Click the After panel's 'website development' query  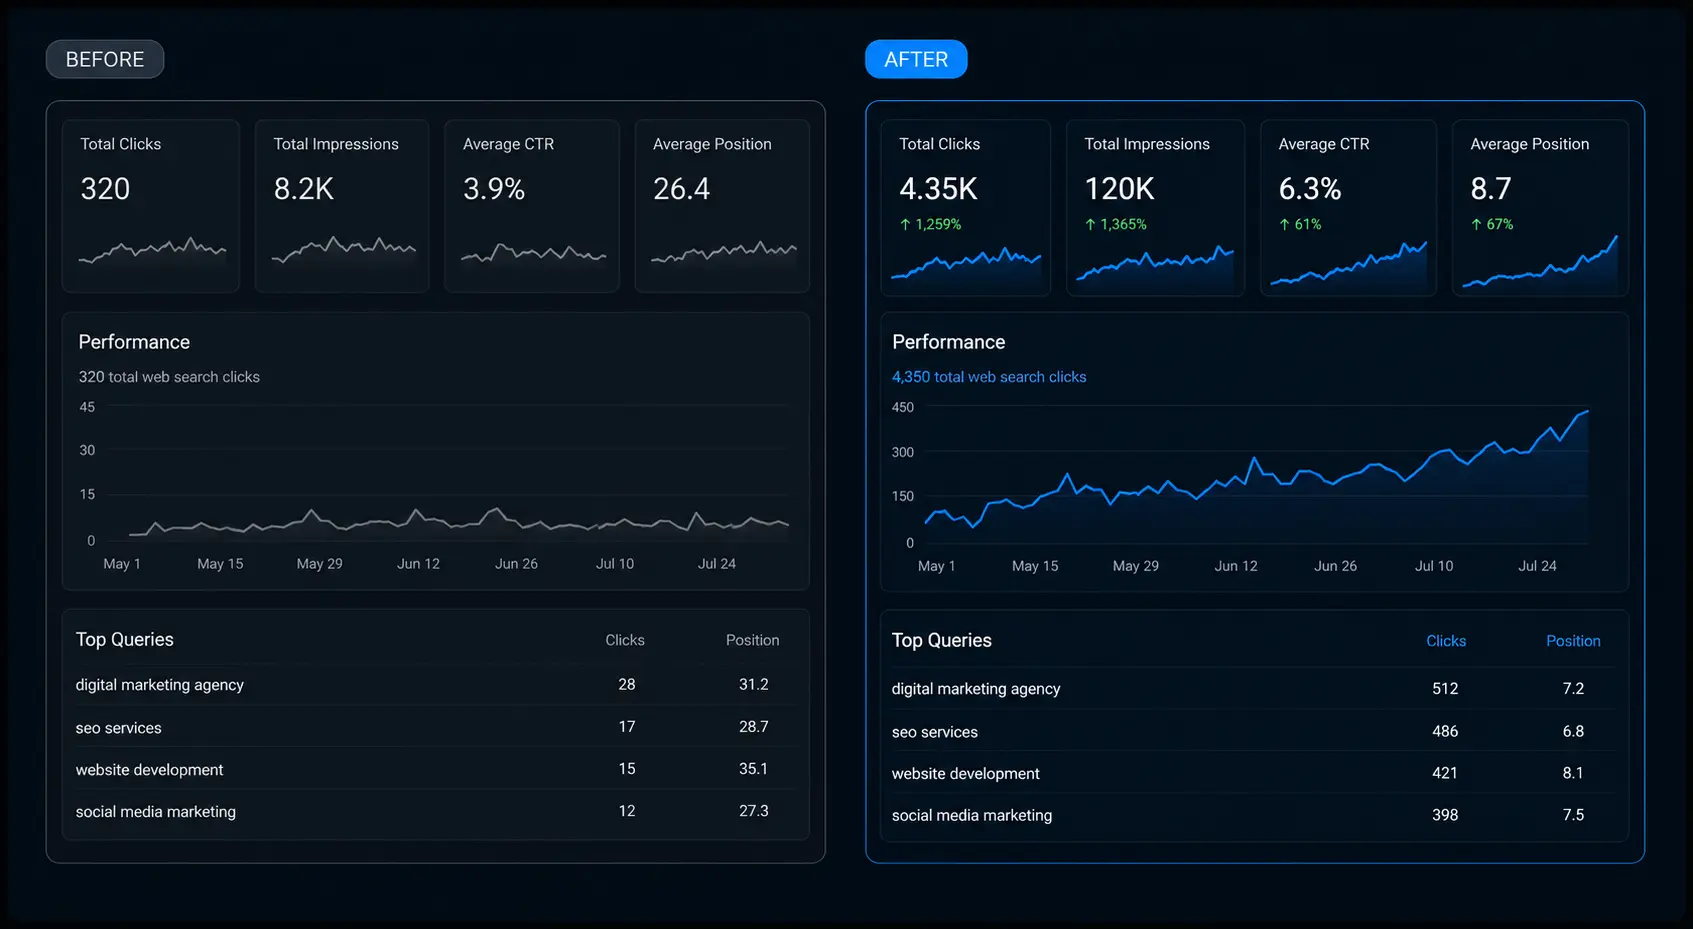tap(966, 774)
